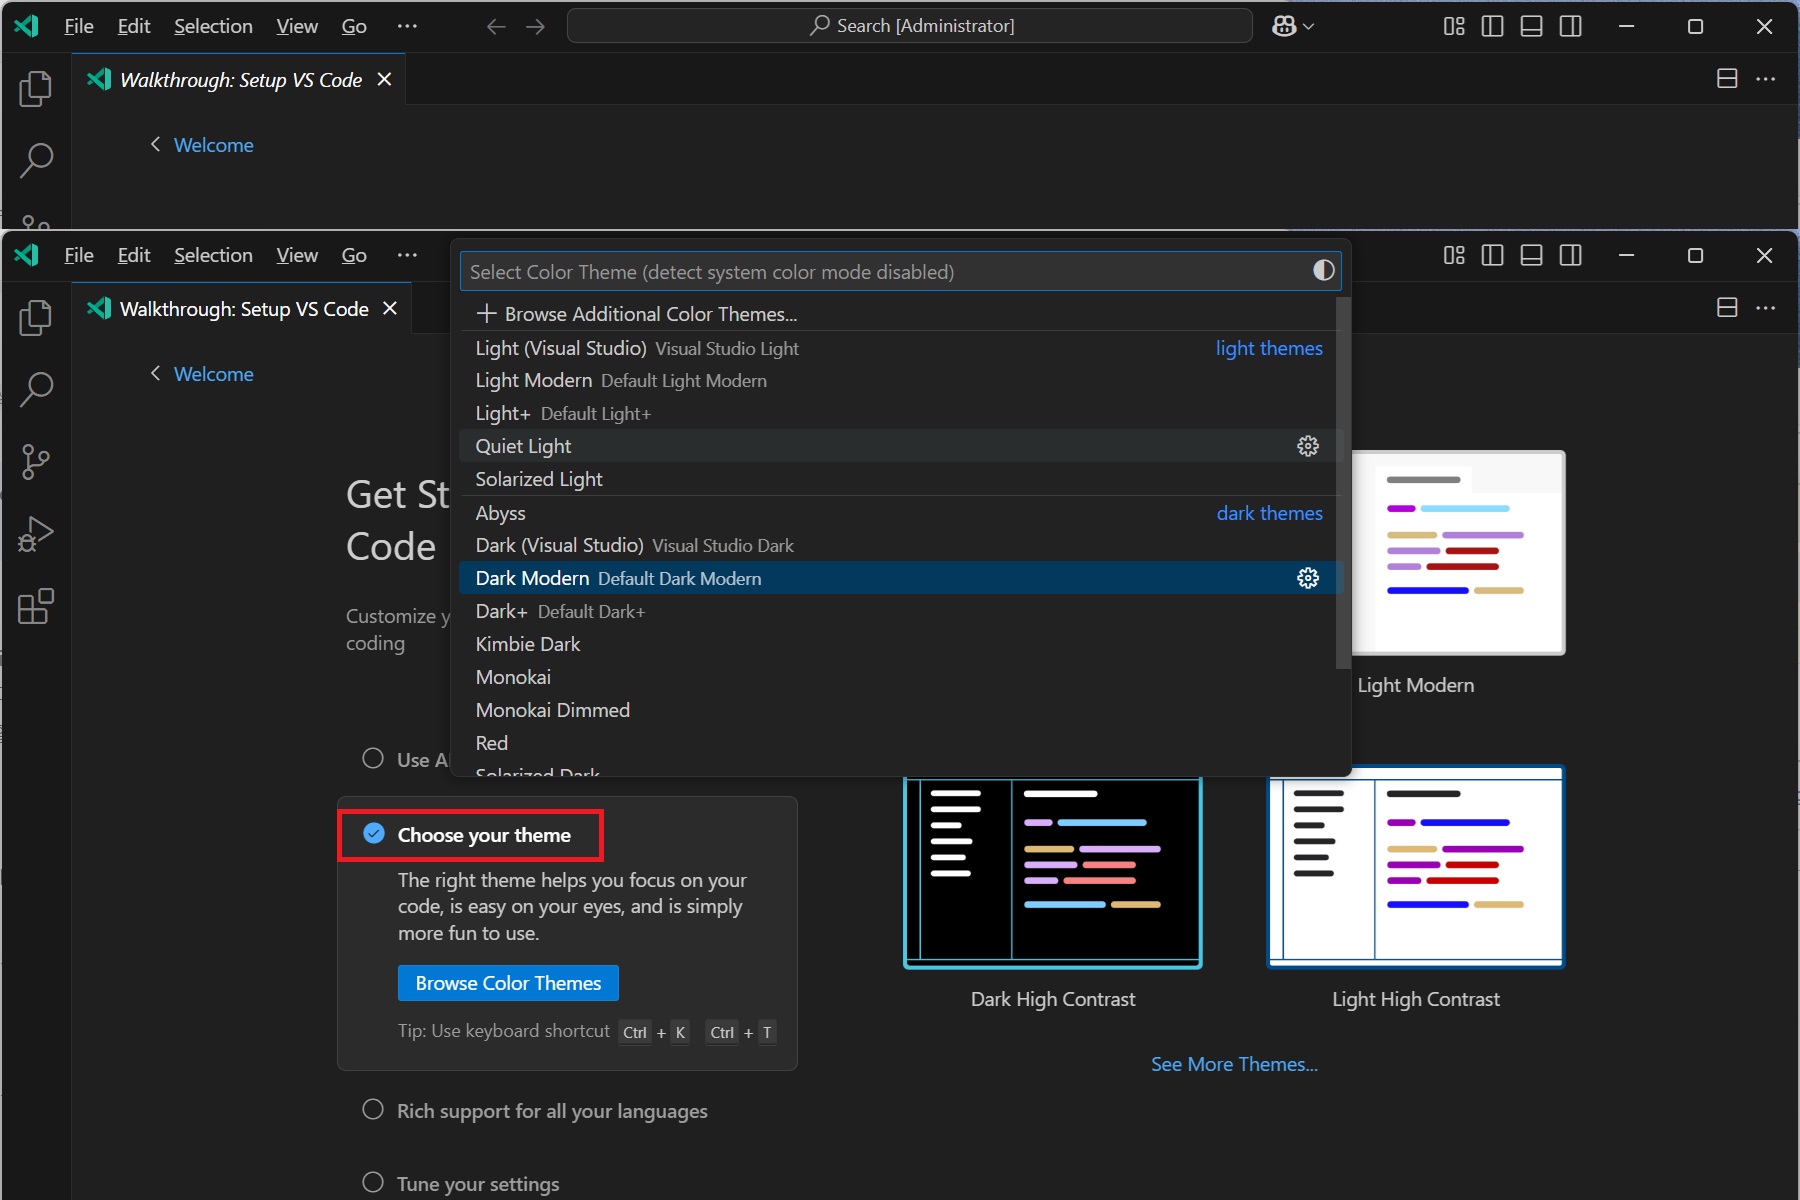Select Browse Additional Color Themes entry
The width and height of the screenshot is (1800, 1200).
pyautogui.click(x=650, y=314)
